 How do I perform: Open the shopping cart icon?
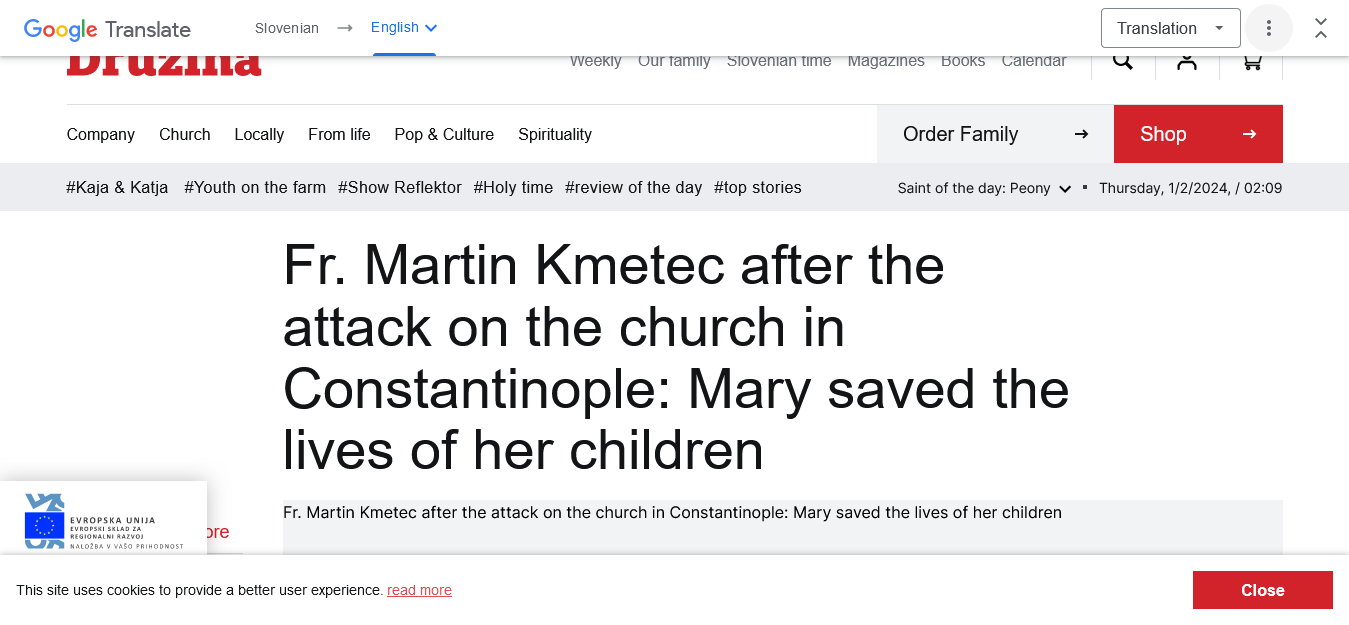1251,62
